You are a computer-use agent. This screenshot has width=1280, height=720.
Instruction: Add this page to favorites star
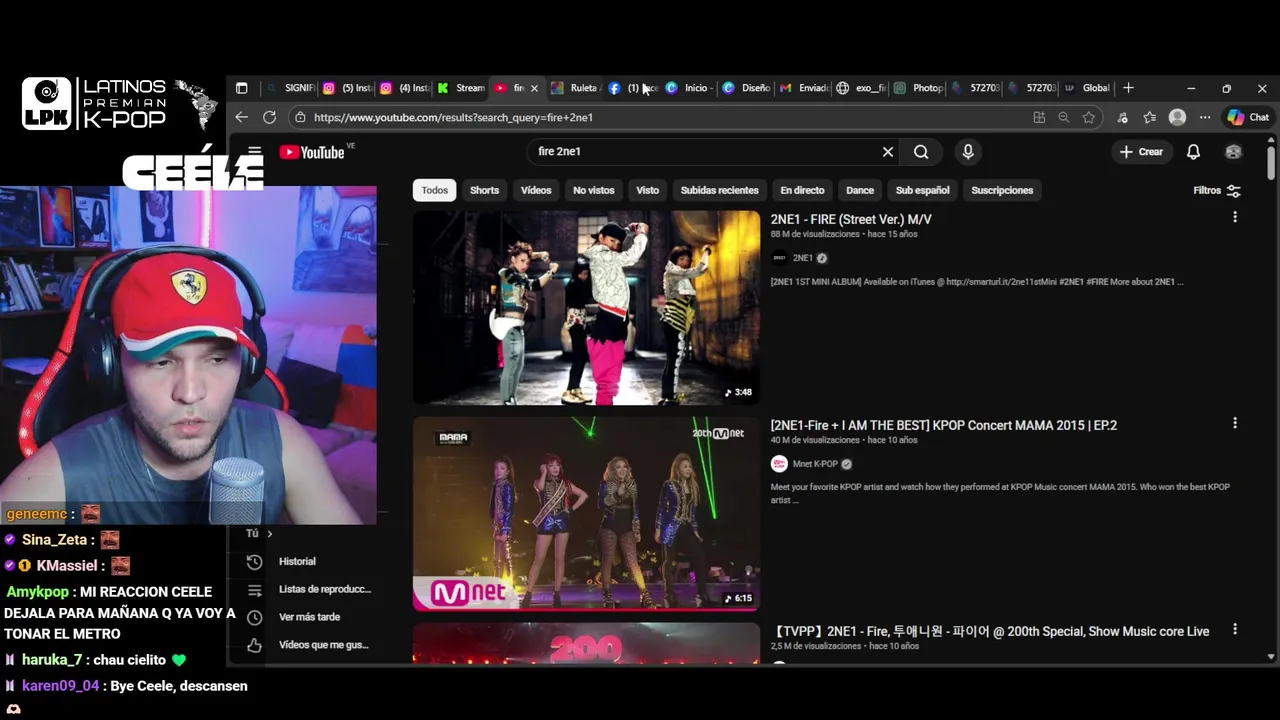pyautogui.click(x=1088, y=117)
